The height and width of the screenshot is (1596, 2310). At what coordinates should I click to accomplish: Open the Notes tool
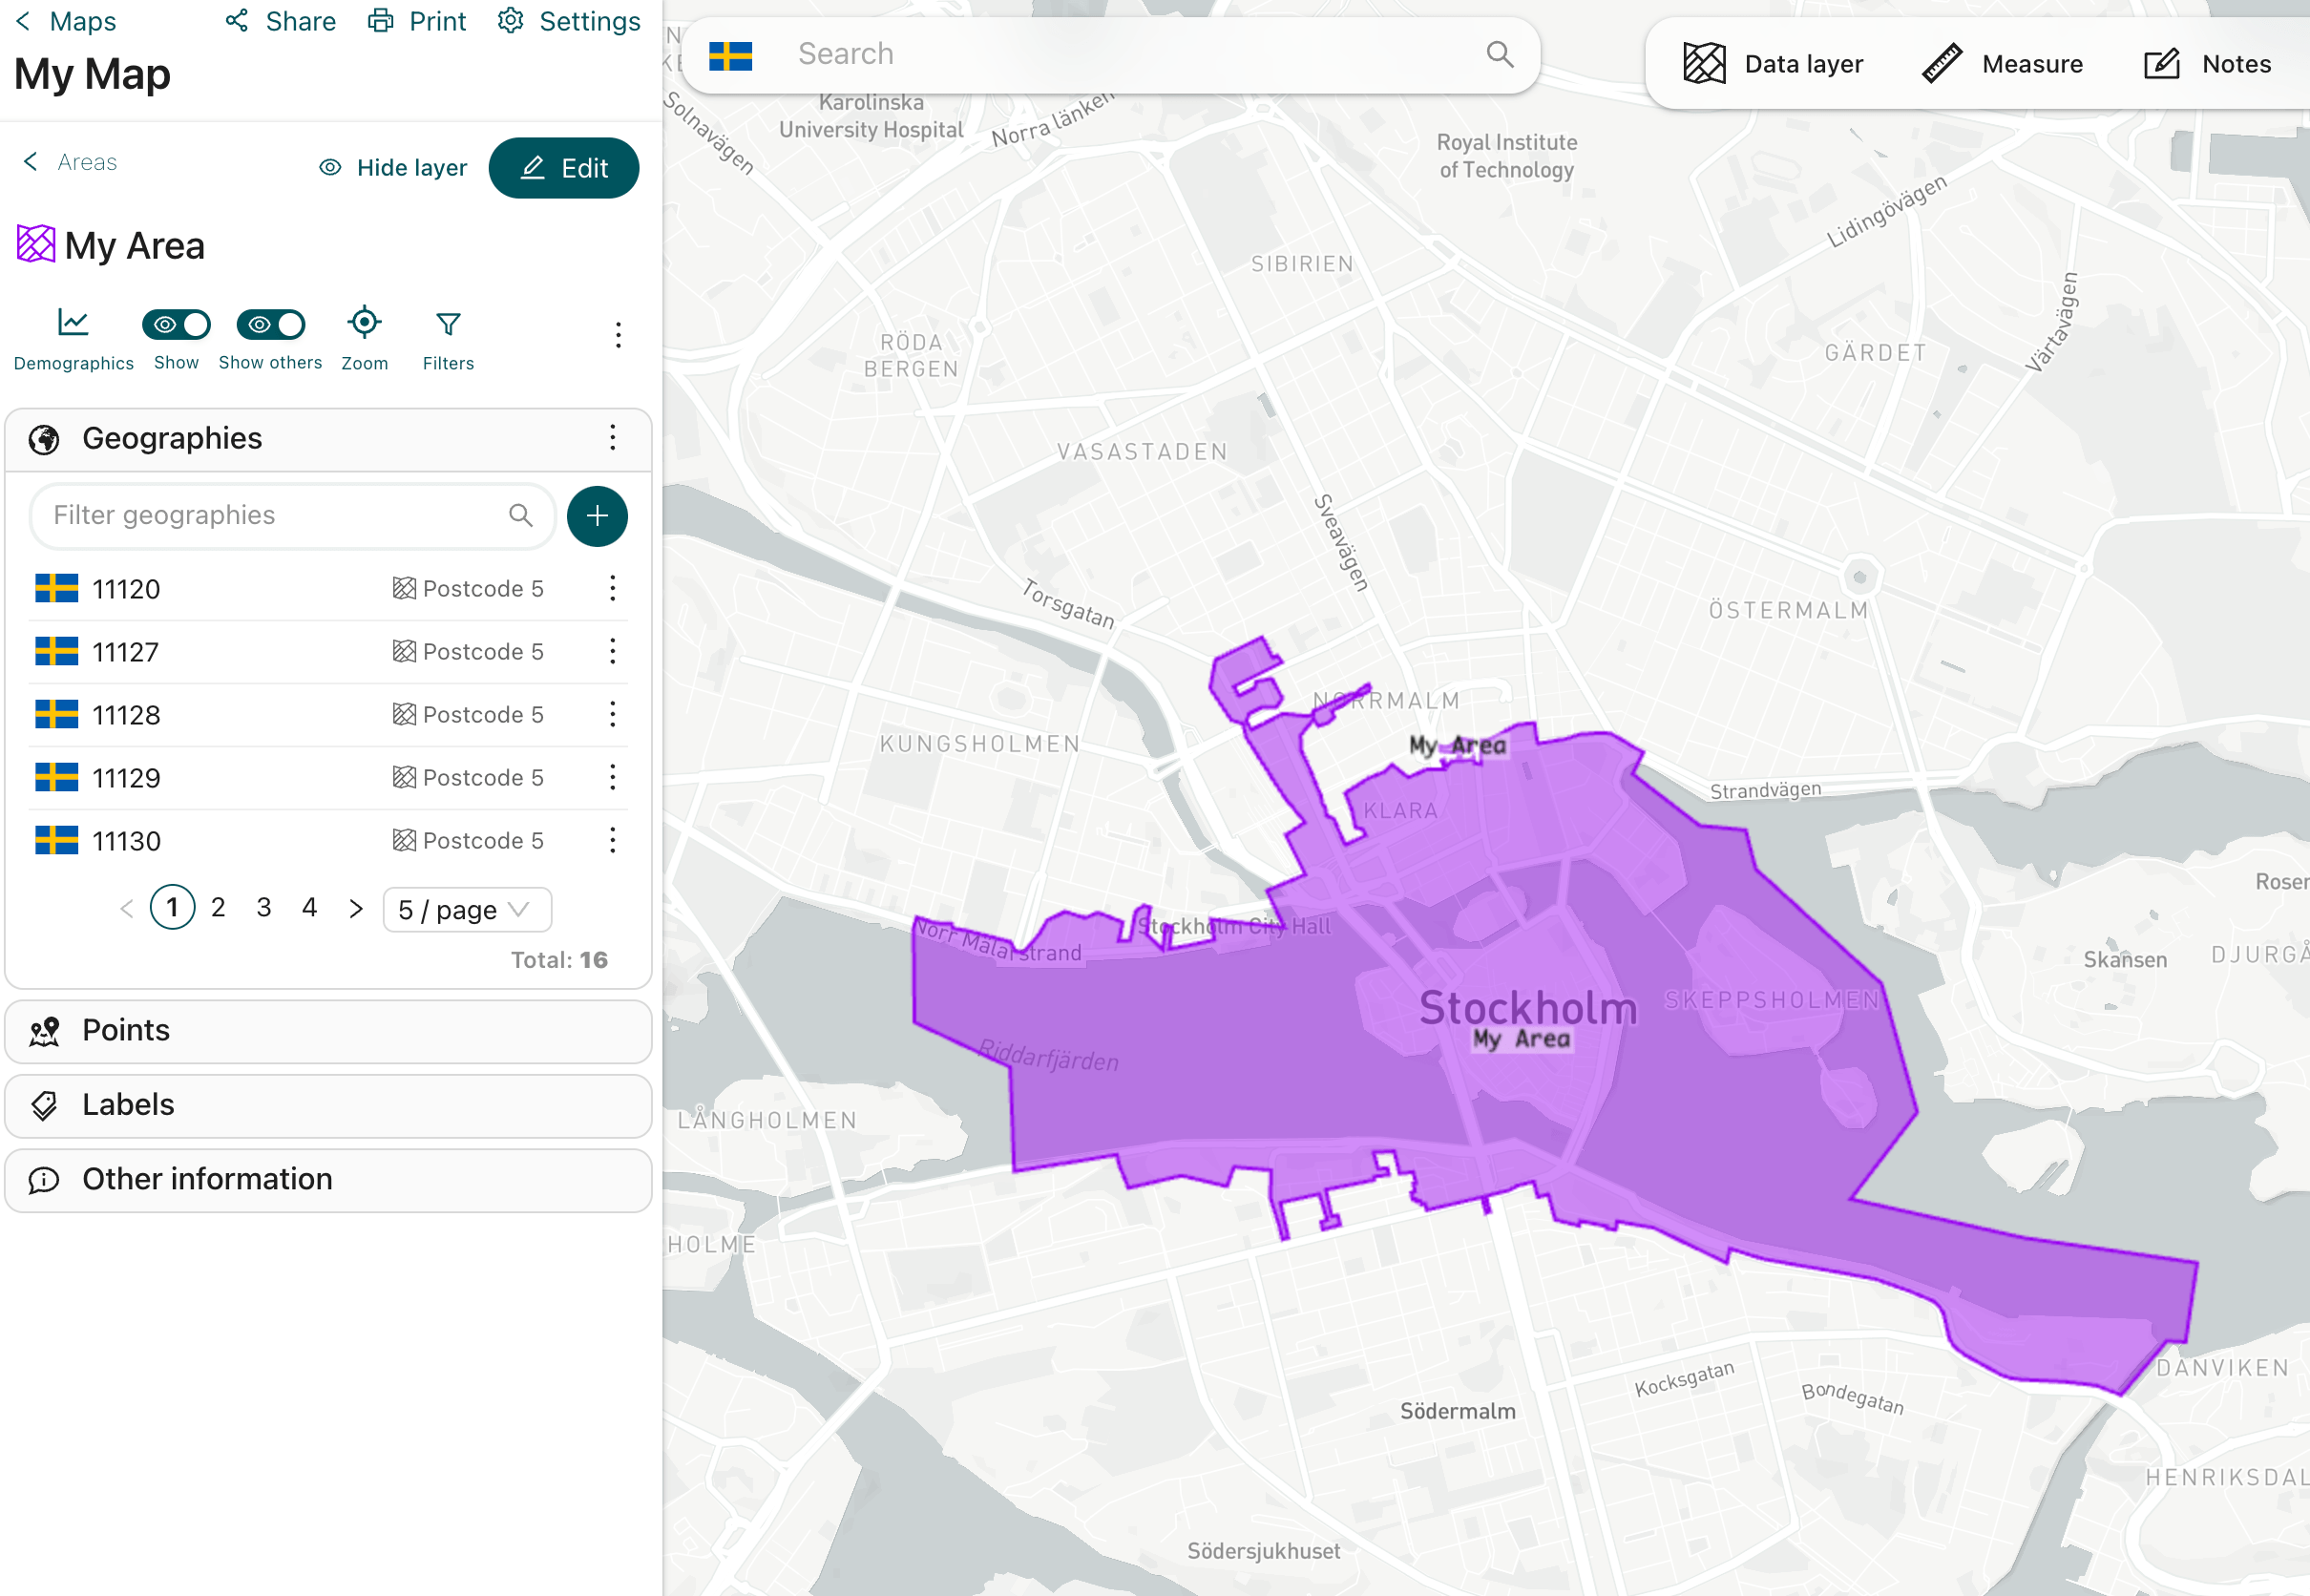pyautogui.click(x=2207, y=64)
